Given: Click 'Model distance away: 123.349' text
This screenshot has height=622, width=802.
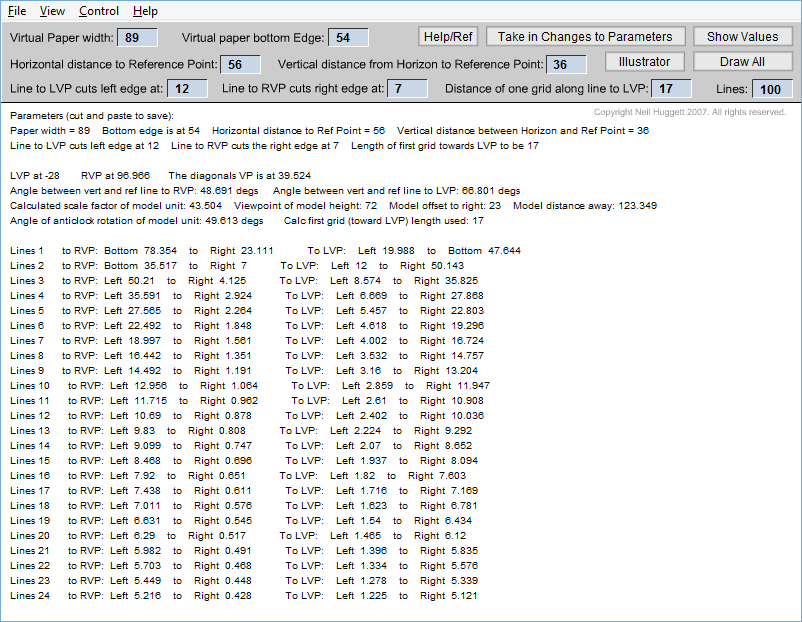Looking at the screenshot, I should 585,206.
